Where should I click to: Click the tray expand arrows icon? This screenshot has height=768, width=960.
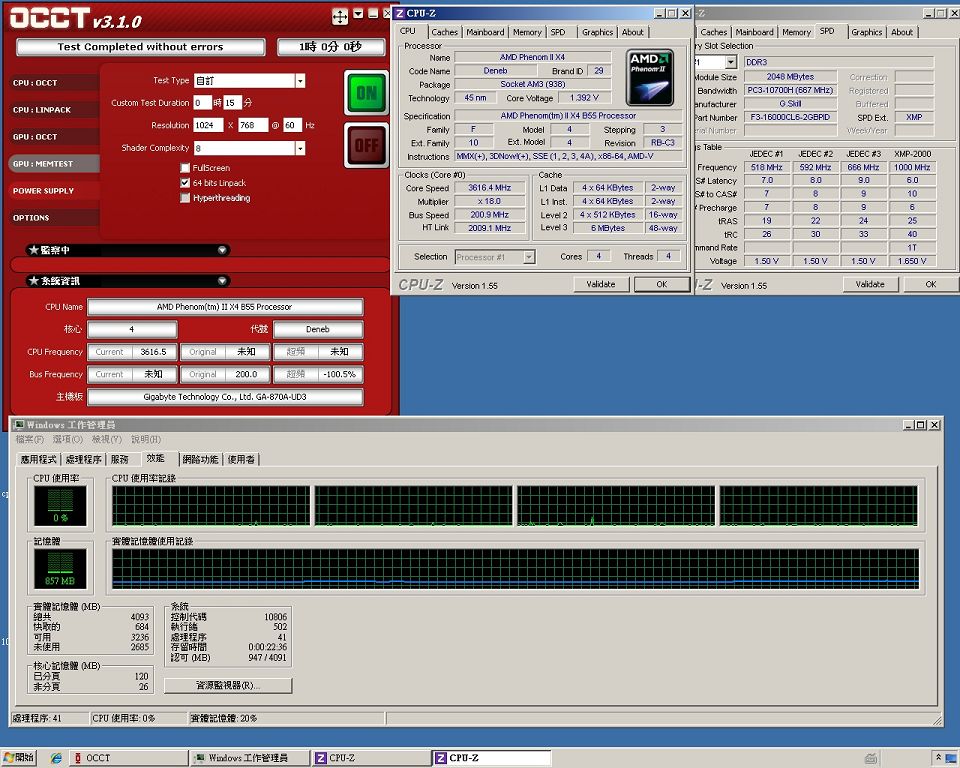pos(937,758)
